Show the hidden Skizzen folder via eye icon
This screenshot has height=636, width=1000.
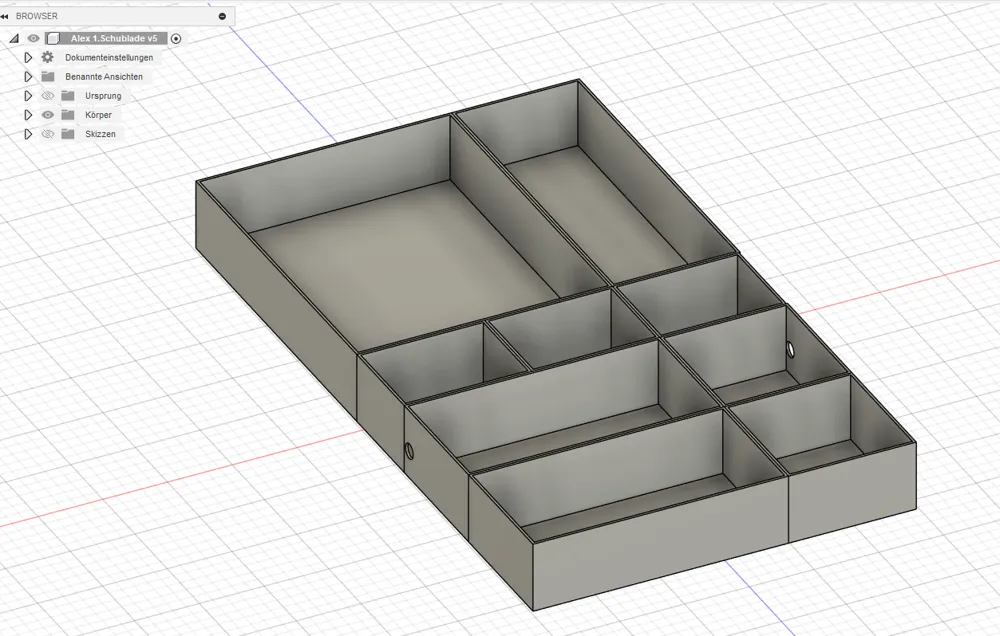(x=48, y=134)
